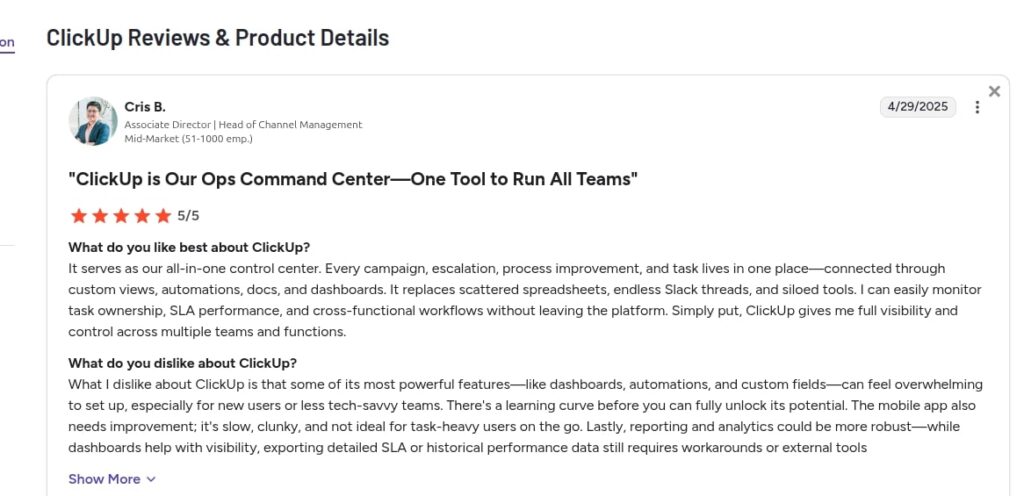Open reviewer name Cris B.
Screen dimensions: 1024x496
(145, 107)
